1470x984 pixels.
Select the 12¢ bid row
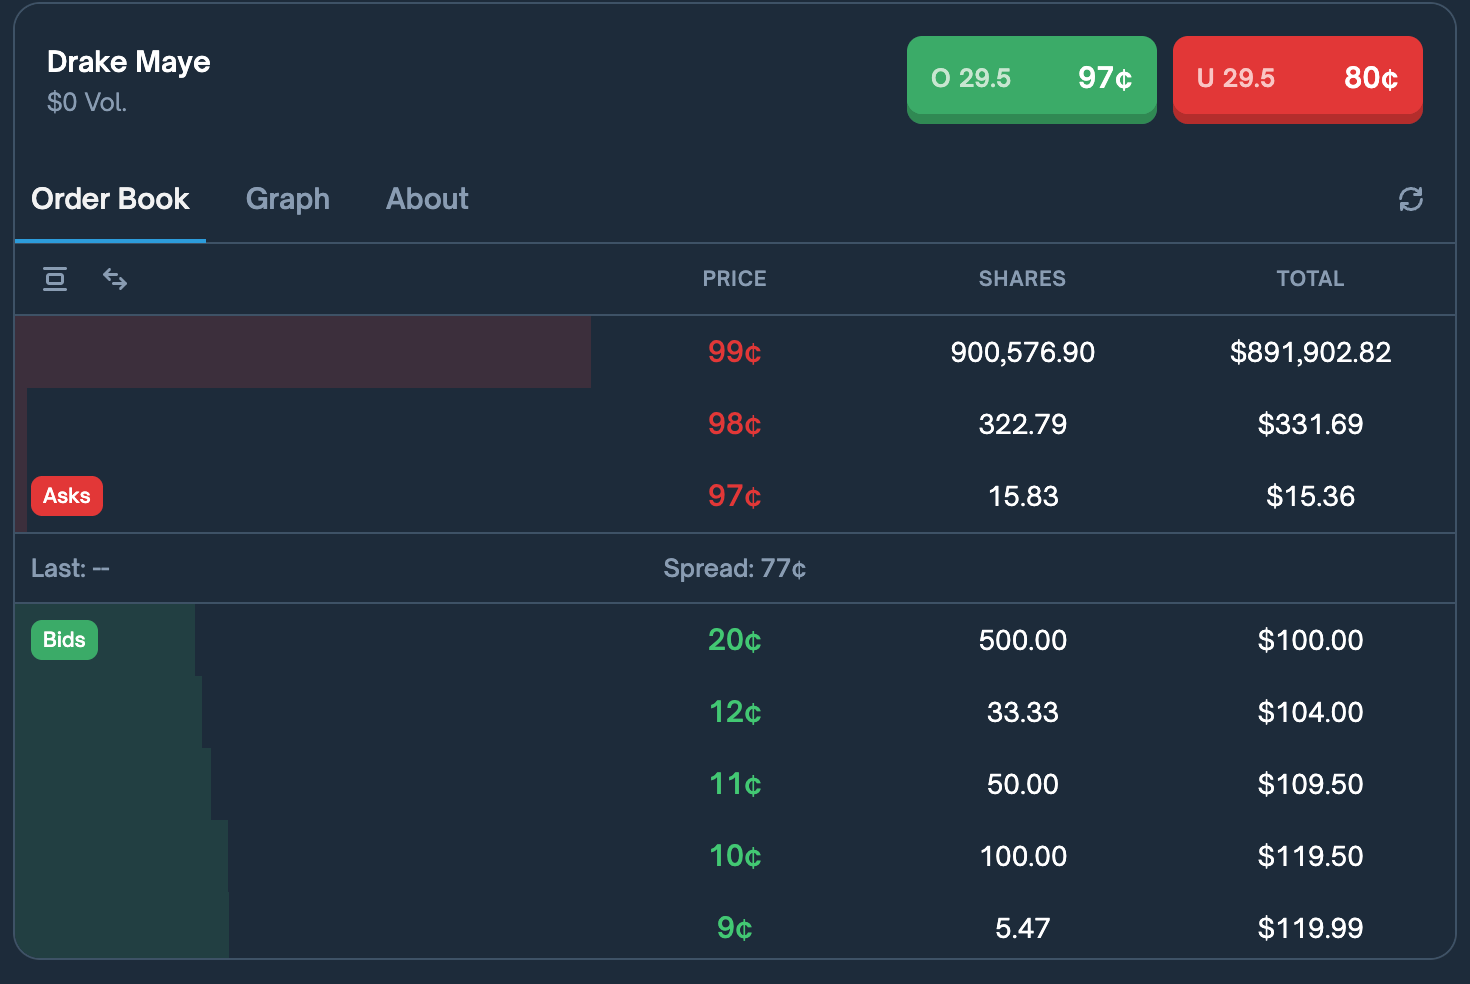[x=734, y=712]
